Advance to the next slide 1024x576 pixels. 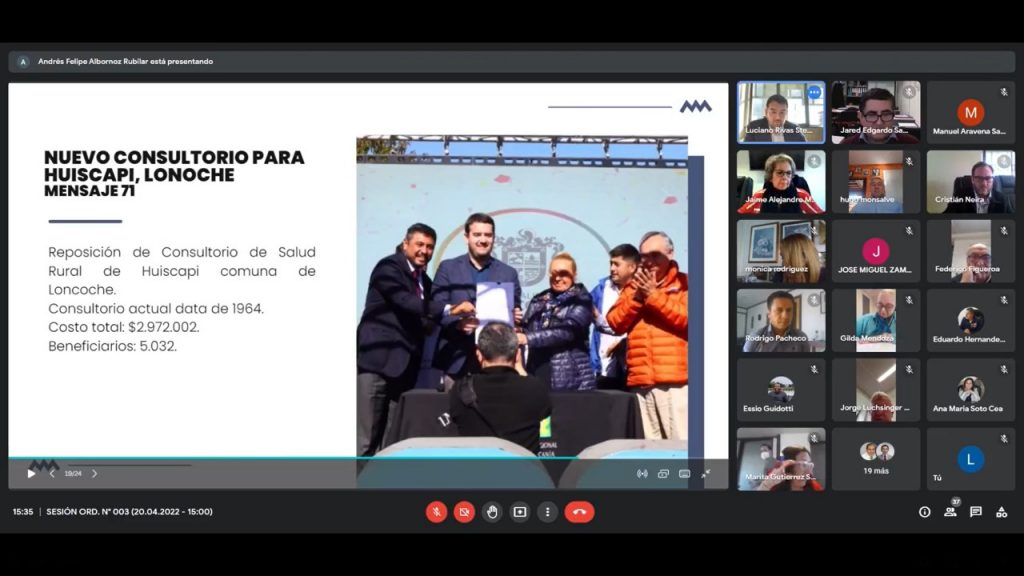pyautogui.click(x=95, y=474)
